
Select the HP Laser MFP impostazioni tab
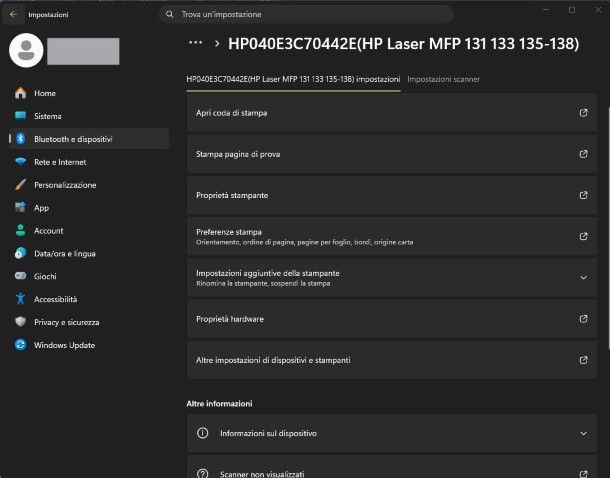tap(293, 79)
